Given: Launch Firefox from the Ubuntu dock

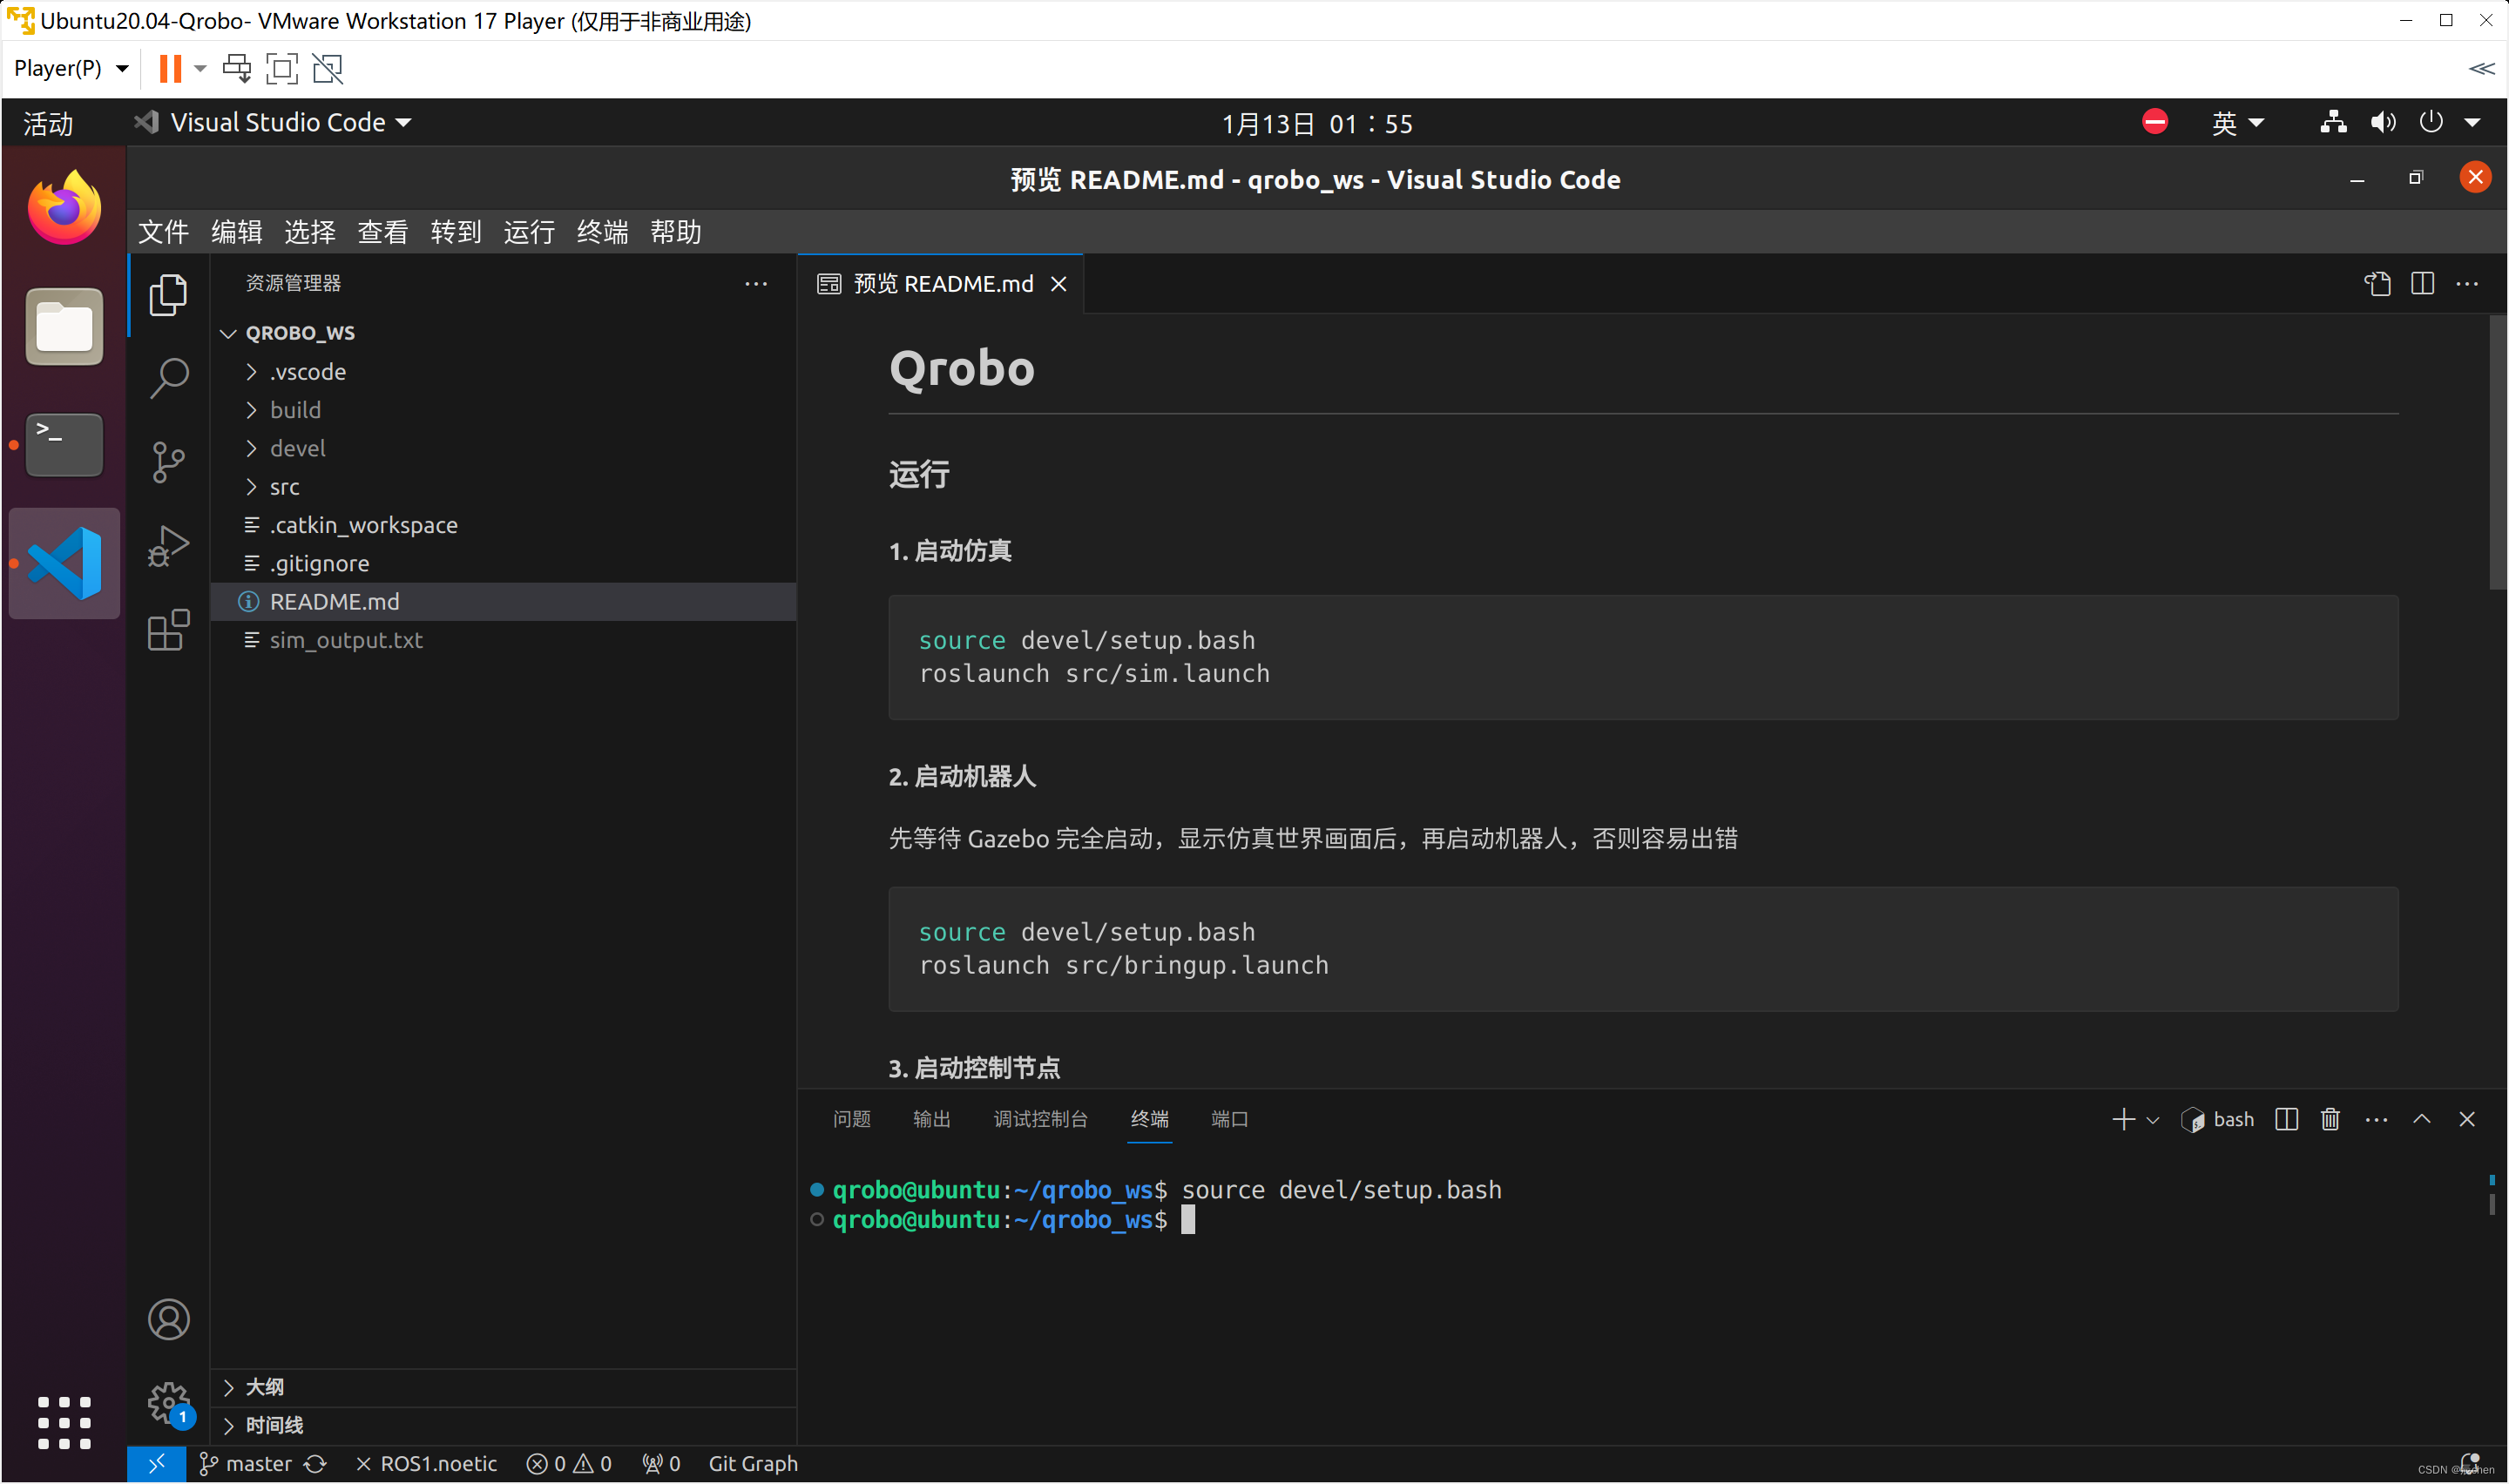Looking at the screenshot, I should pos(64,208).
